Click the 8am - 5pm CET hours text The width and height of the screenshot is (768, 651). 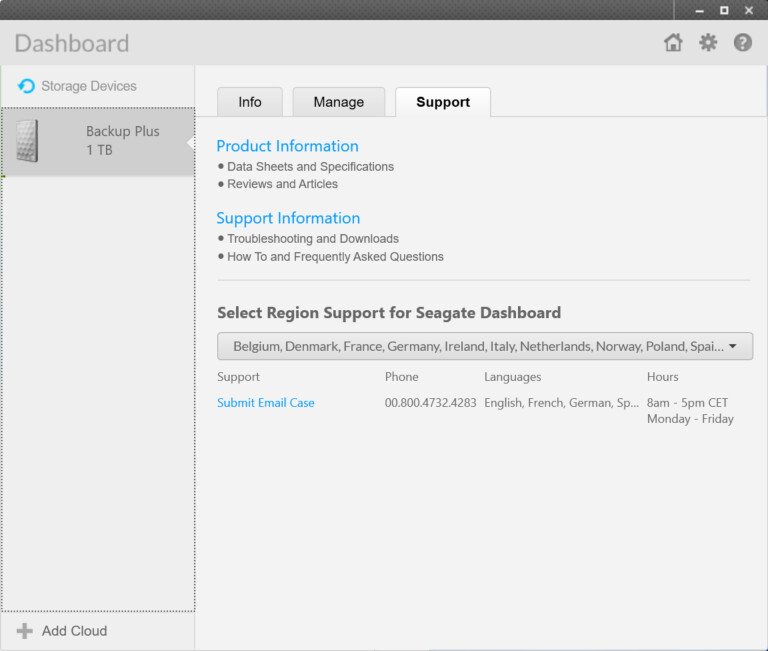coord(687,403)
